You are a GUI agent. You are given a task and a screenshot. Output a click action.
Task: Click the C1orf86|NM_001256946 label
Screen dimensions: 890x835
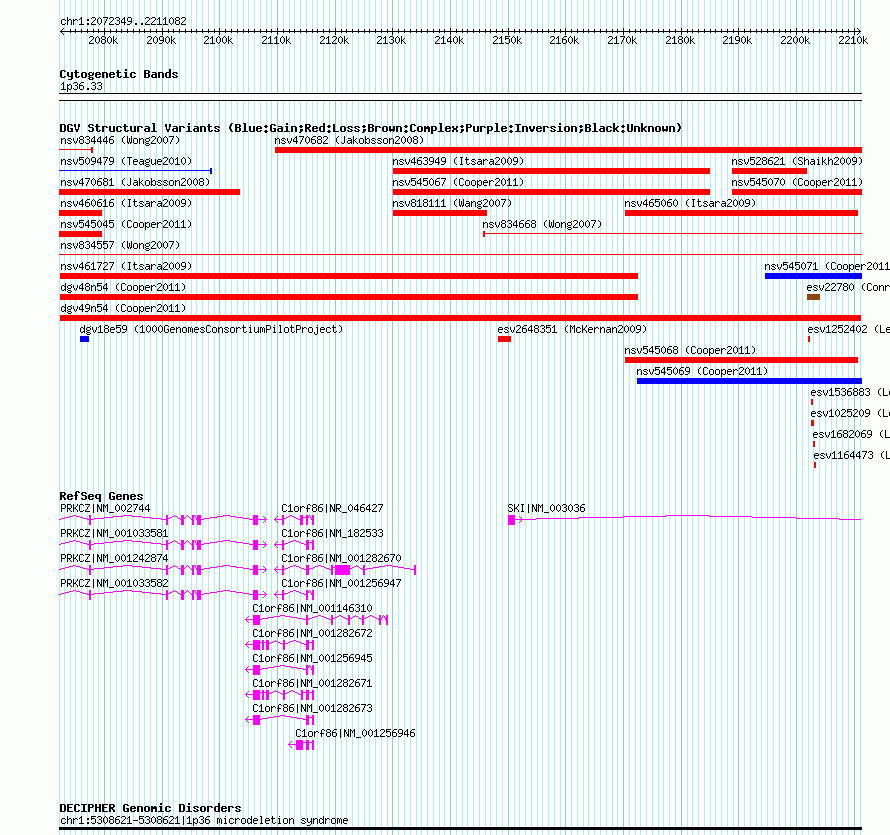[355, 733]
